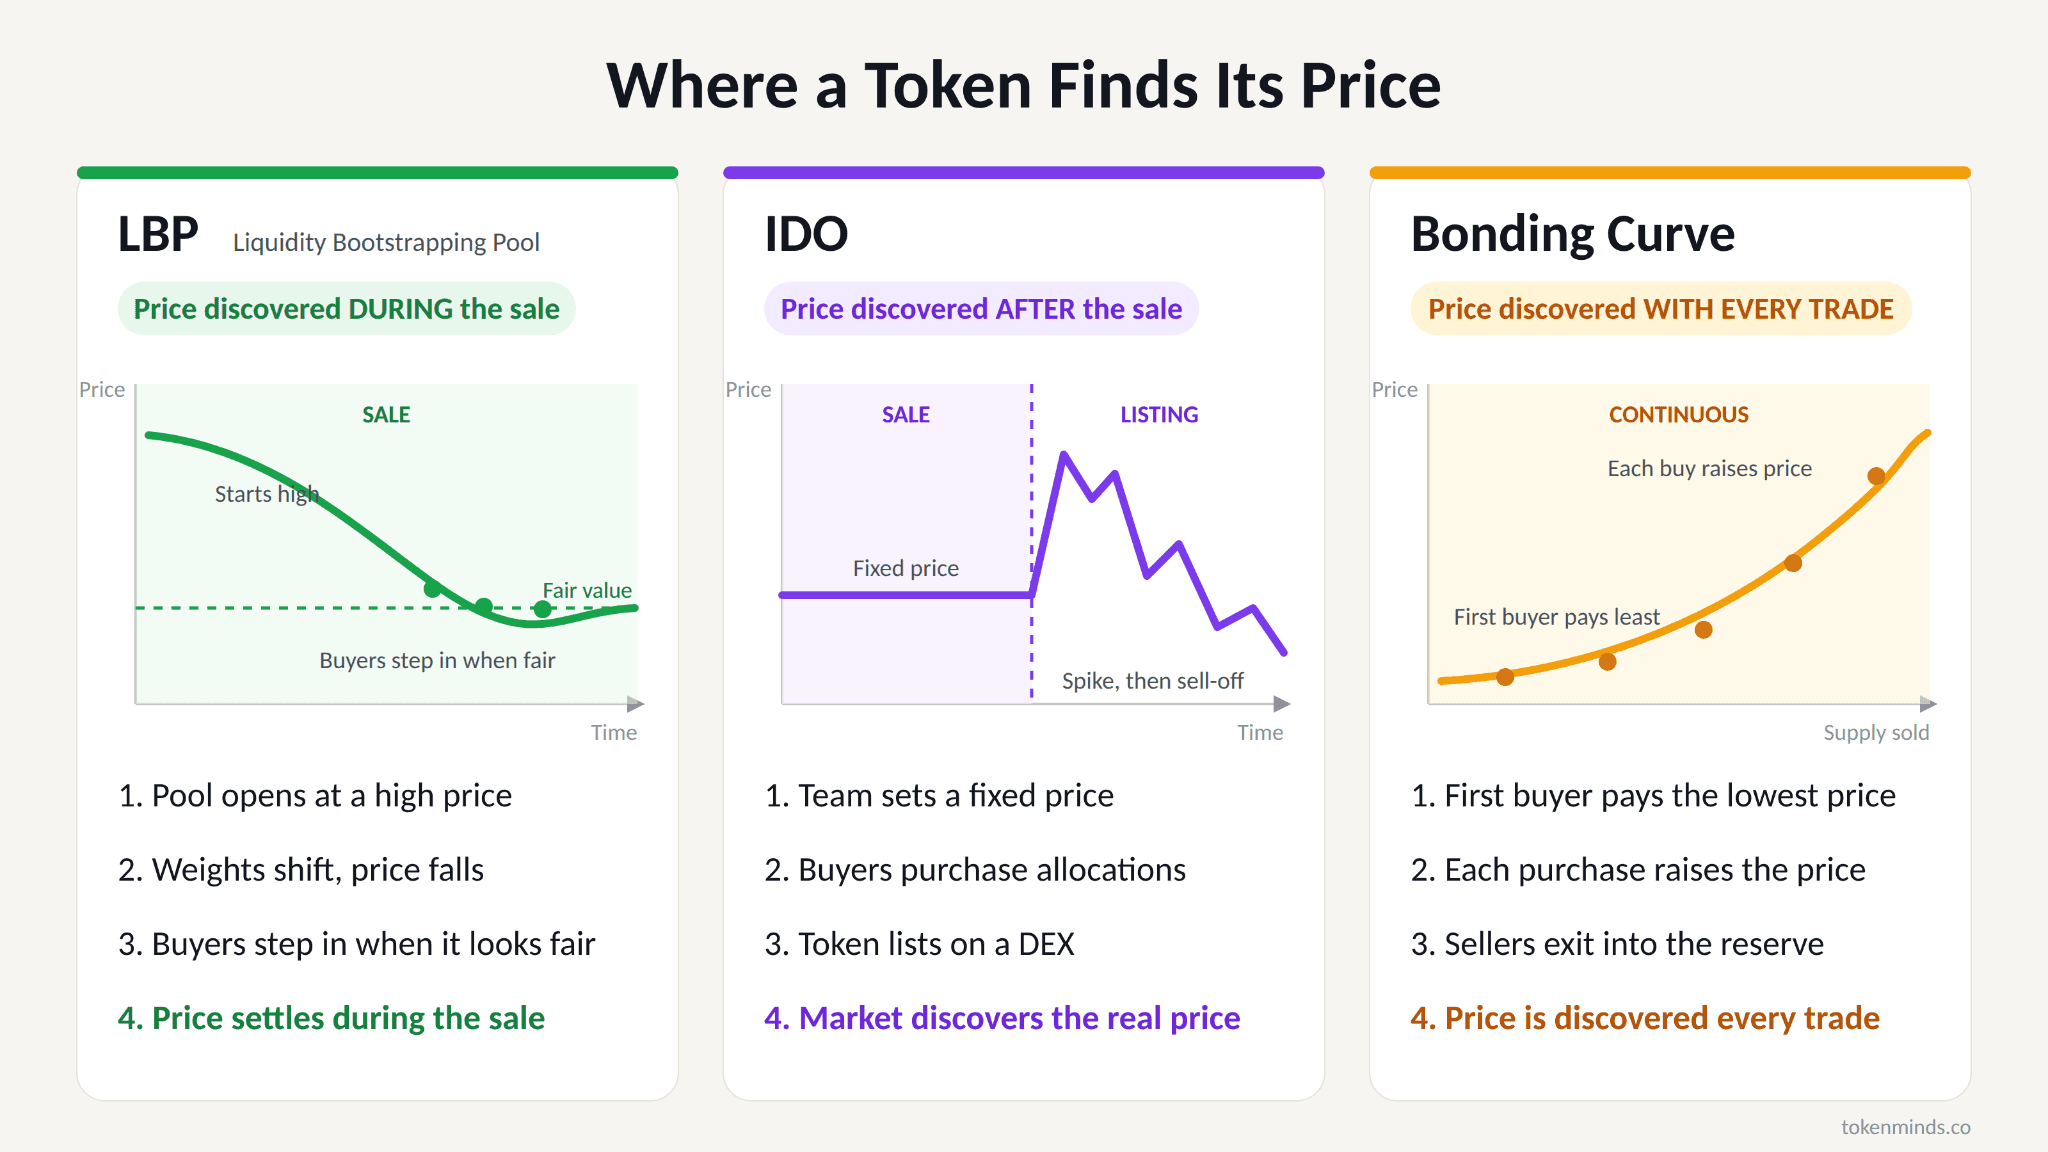The width and height of the screenshot is (2048, 1152).
Task: Click the purple bar atop the IDO card
Action: point(1024,173)
